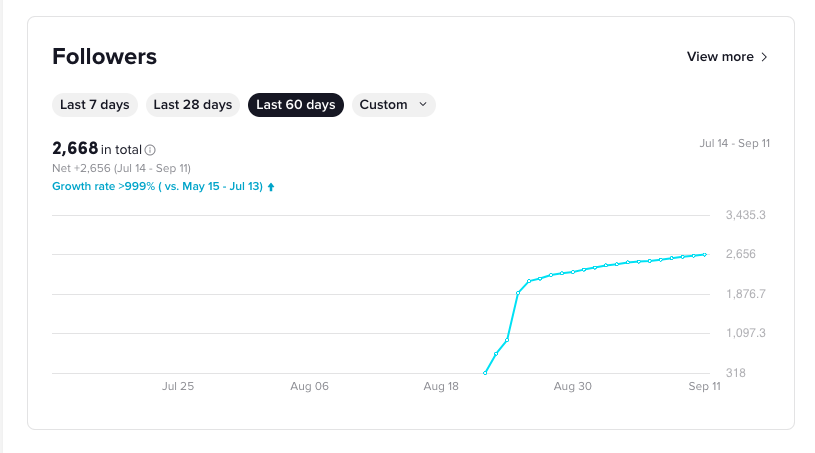Click the 2,656 y-axis value
The width and height of the screenshot is (815, 453).
741,254
